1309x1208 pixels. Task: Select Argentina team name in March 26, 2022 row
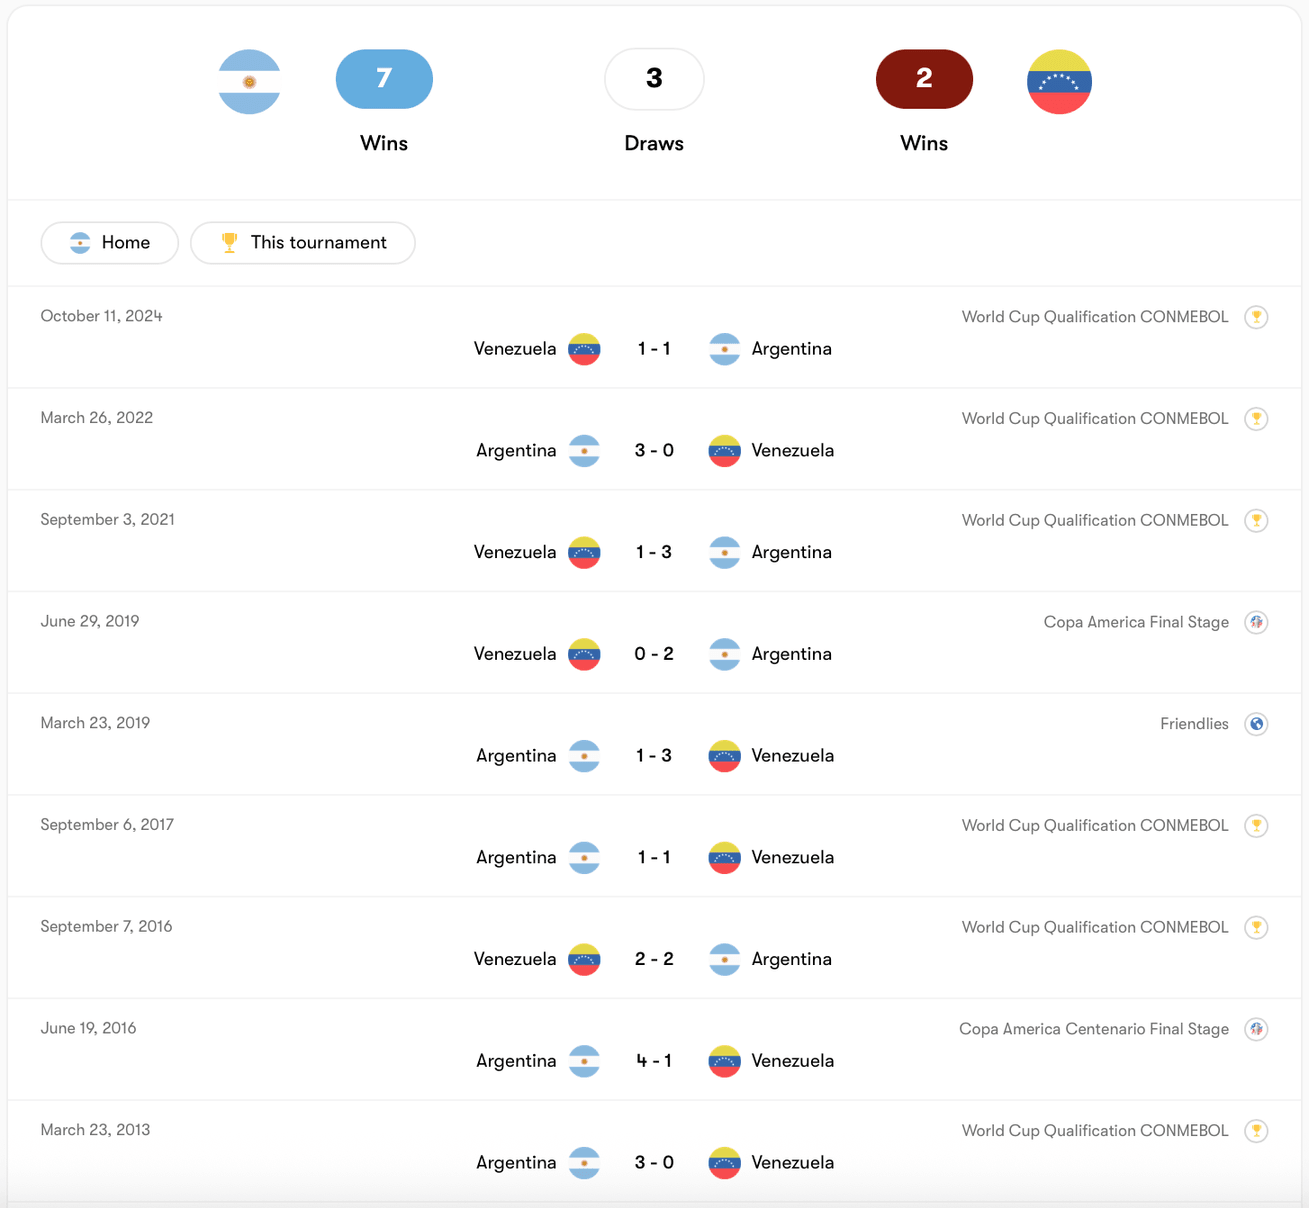pos(516,451)
